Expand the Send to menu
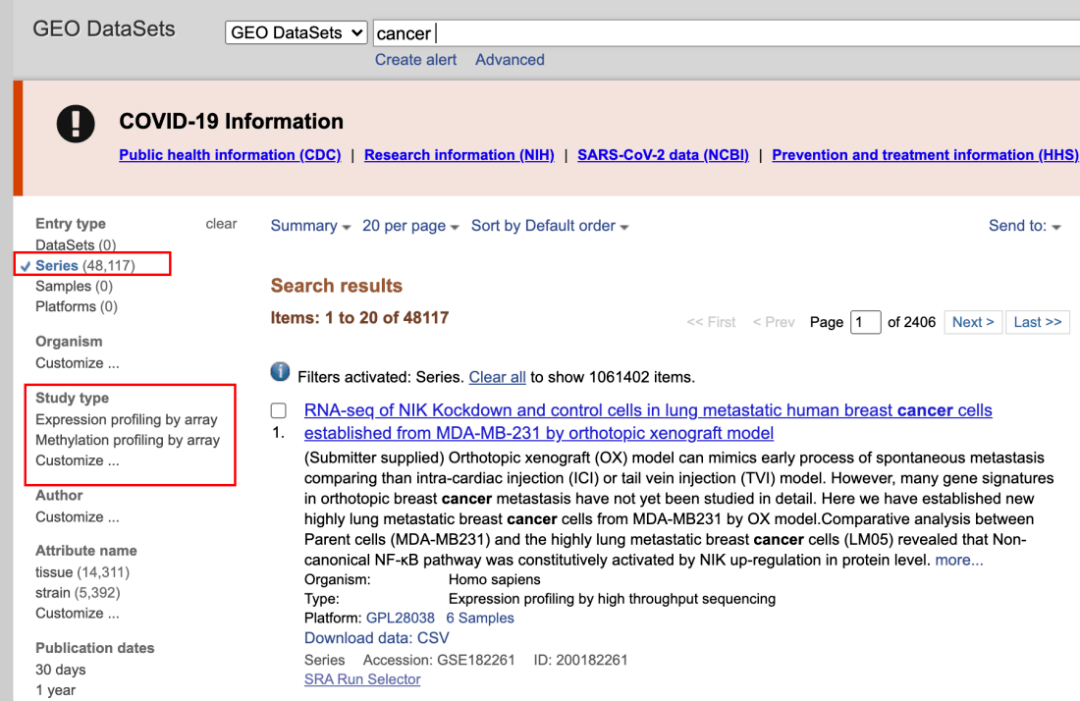Viewport: 1080px width, 701px height. pos(1024,226)
